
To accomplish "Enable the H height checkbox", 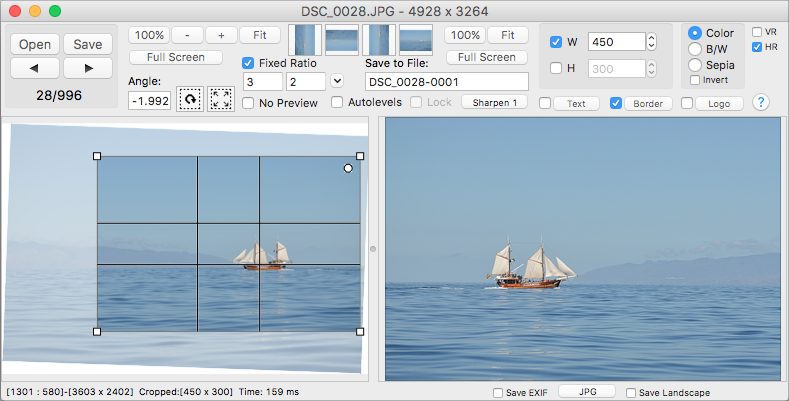I will point(556,68).
